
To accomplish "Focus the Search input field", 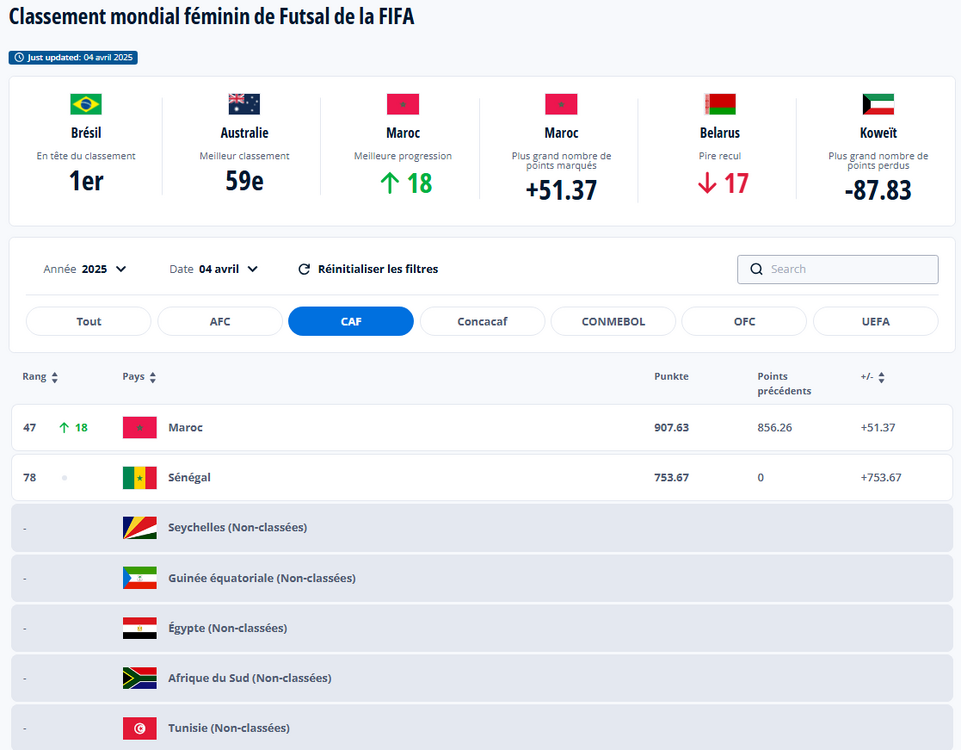I will pyautogui.click(x=838, y=270).
